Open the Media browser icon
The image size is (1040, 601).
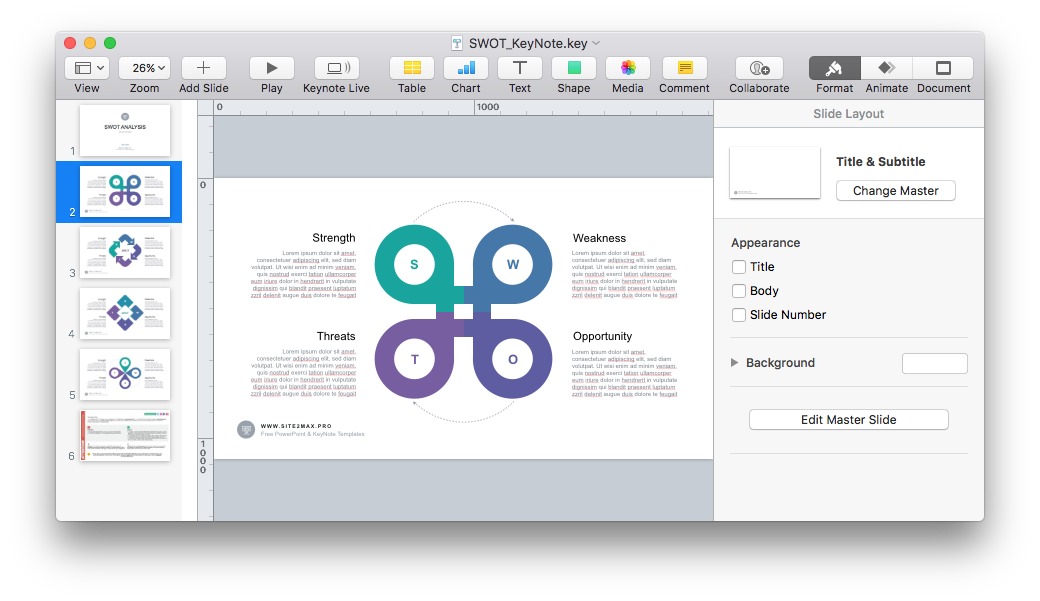(627, 68)
